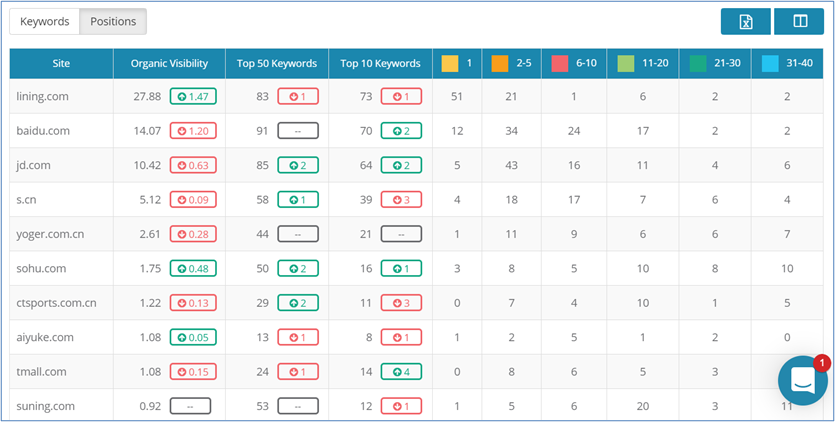Click the baidu.com site name
This screenshot has width=835, height=422.
[43, 131]
